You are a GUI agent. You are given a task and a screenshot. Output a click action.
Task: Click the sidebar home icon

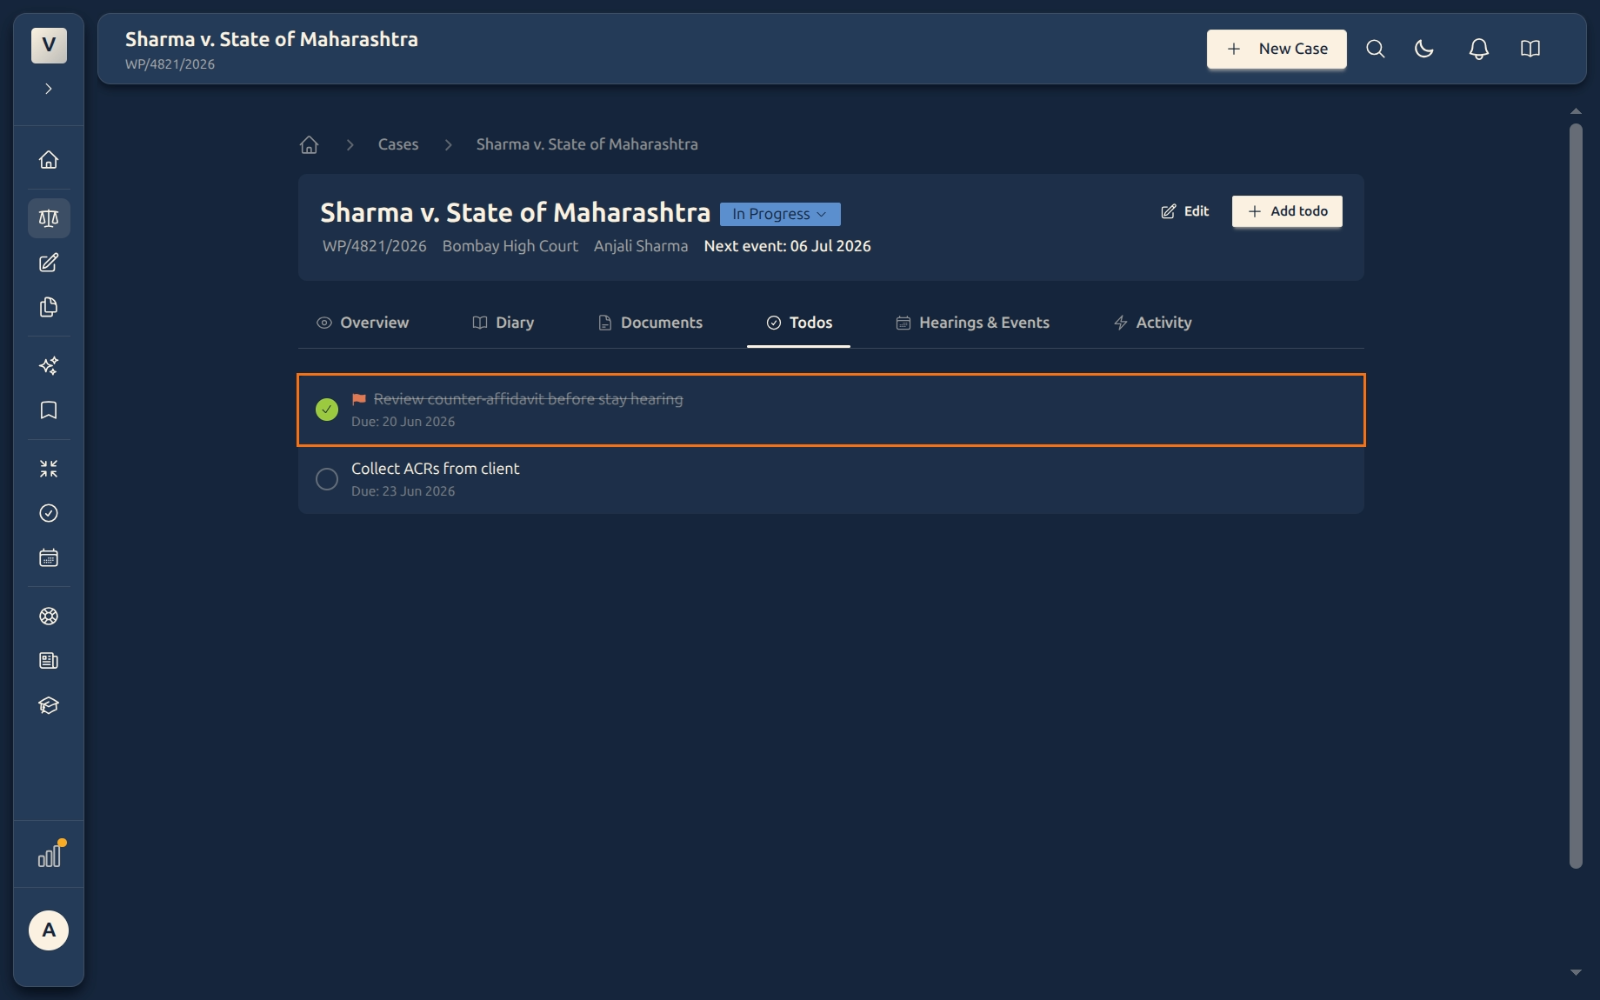click(48, 160)
